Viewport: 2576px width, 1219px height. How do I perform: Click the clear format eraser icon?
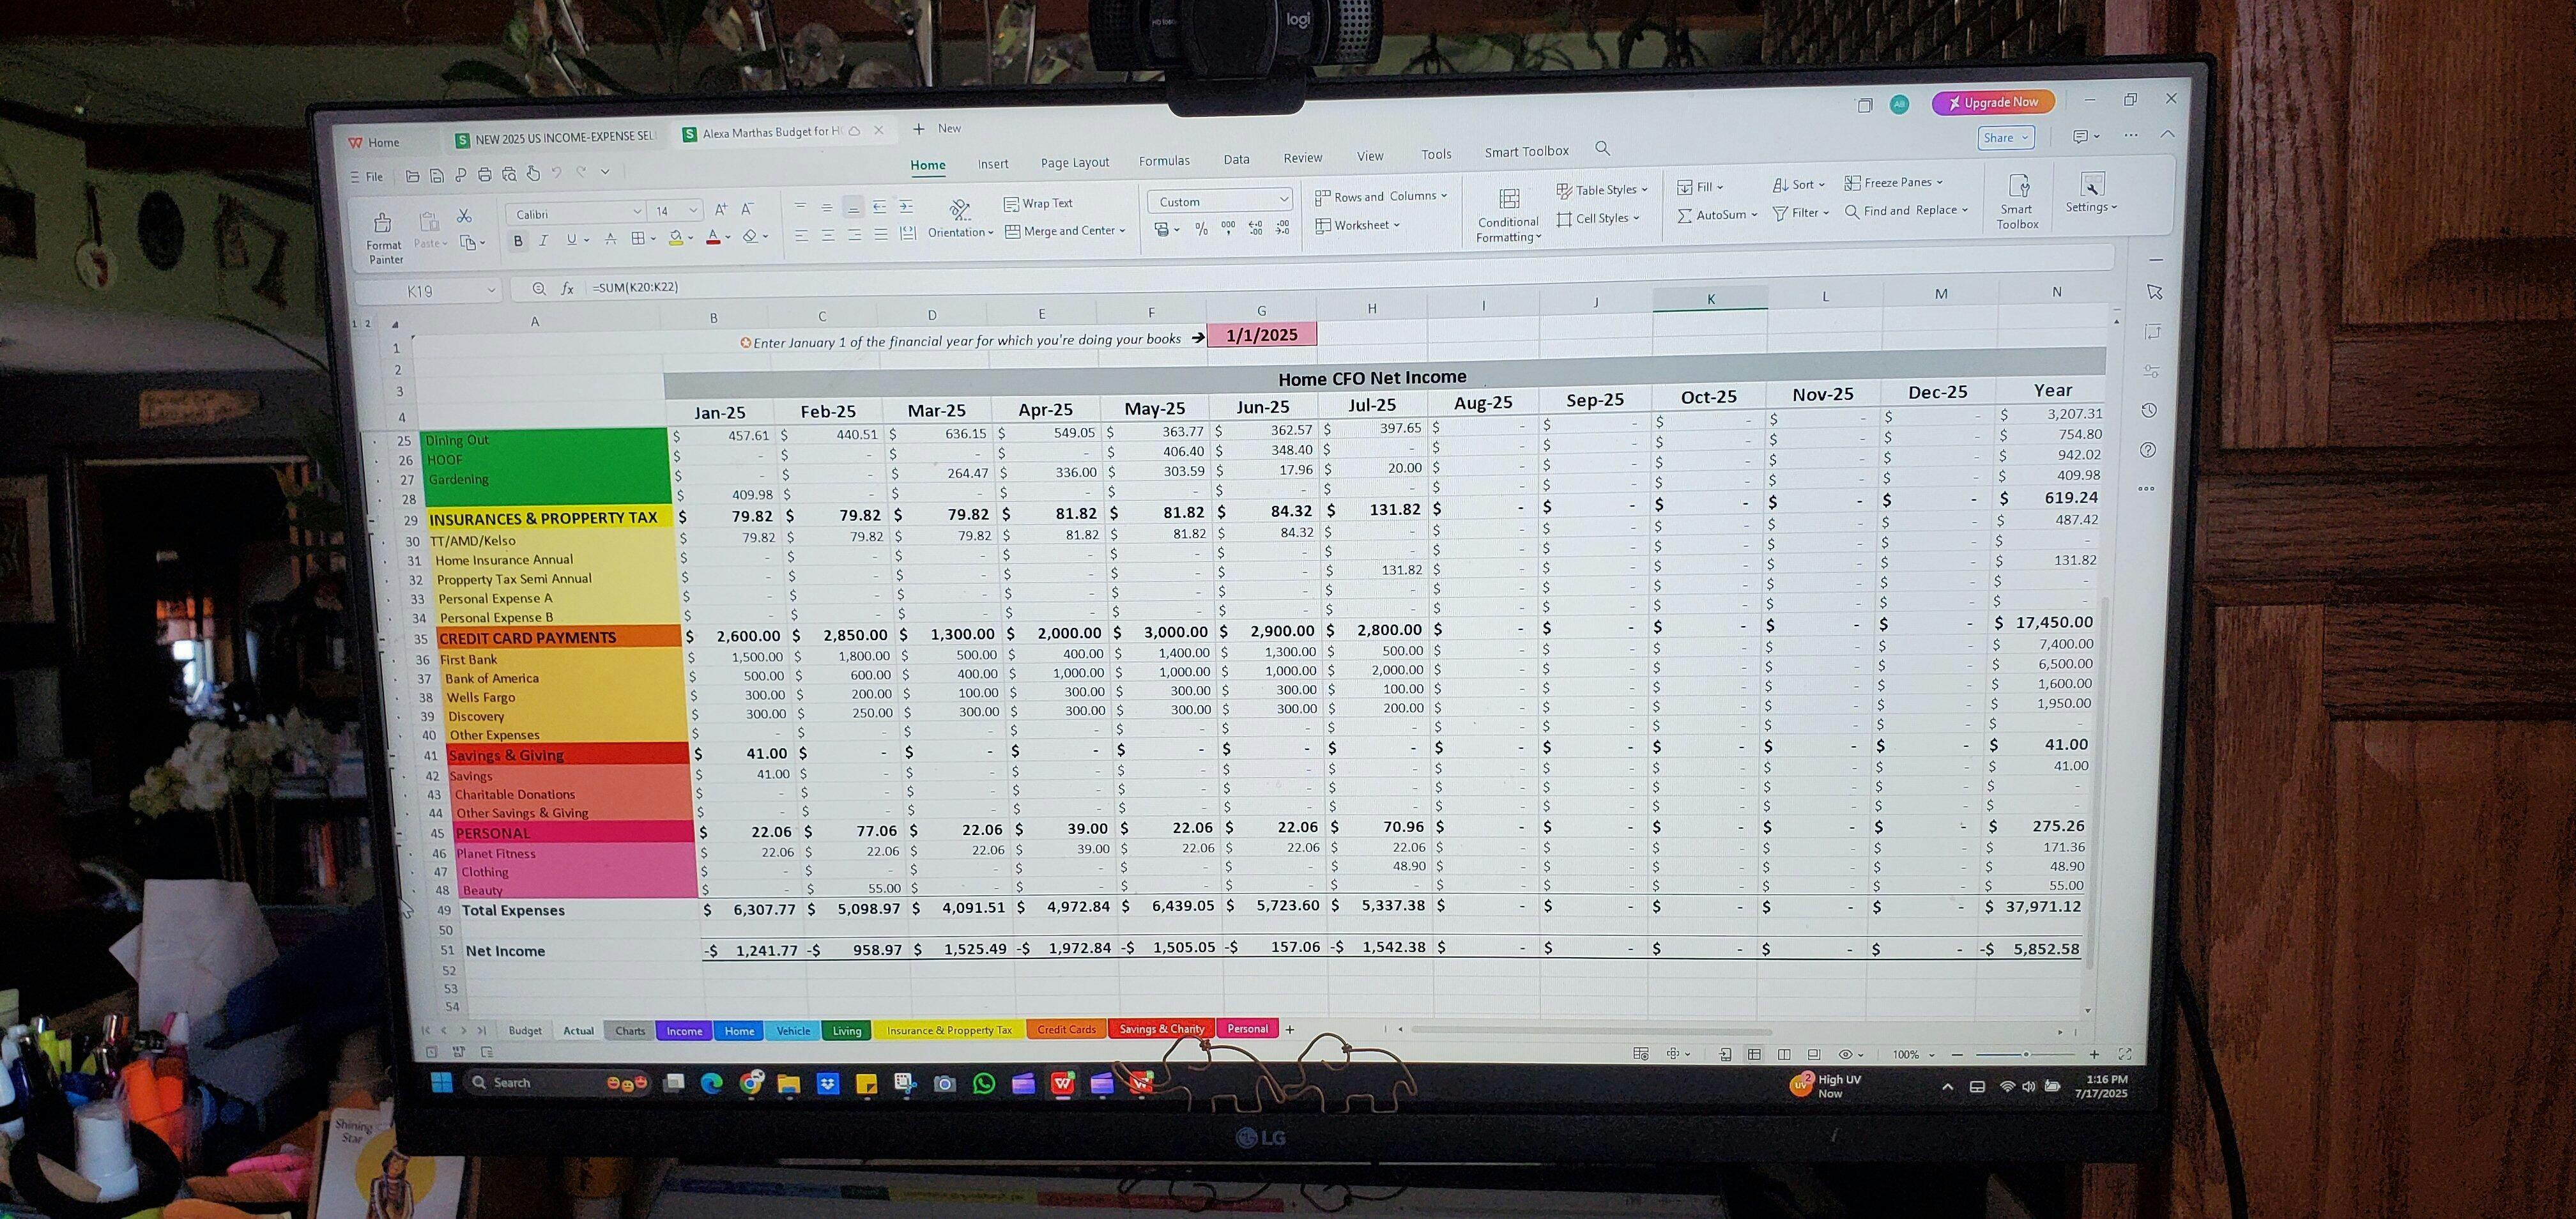750,237
